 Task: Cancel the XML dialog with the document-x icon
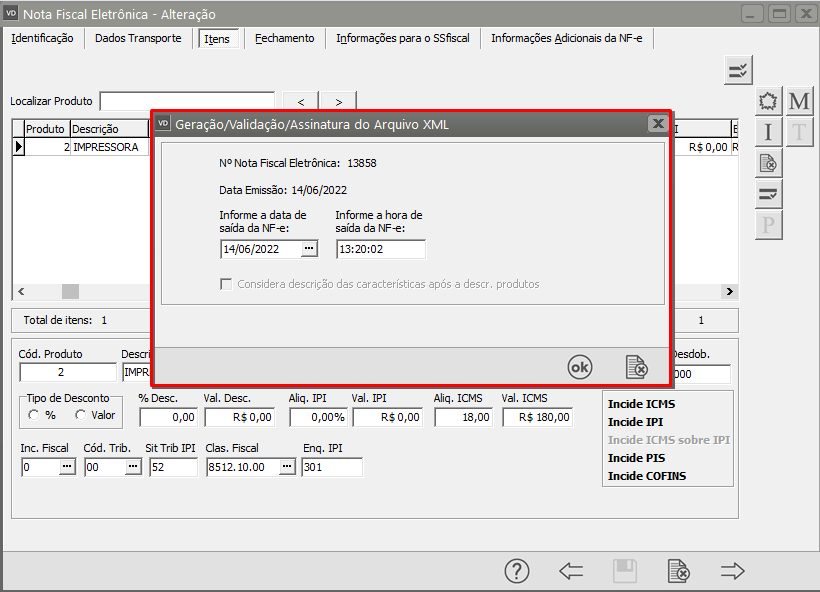[636, 368]
